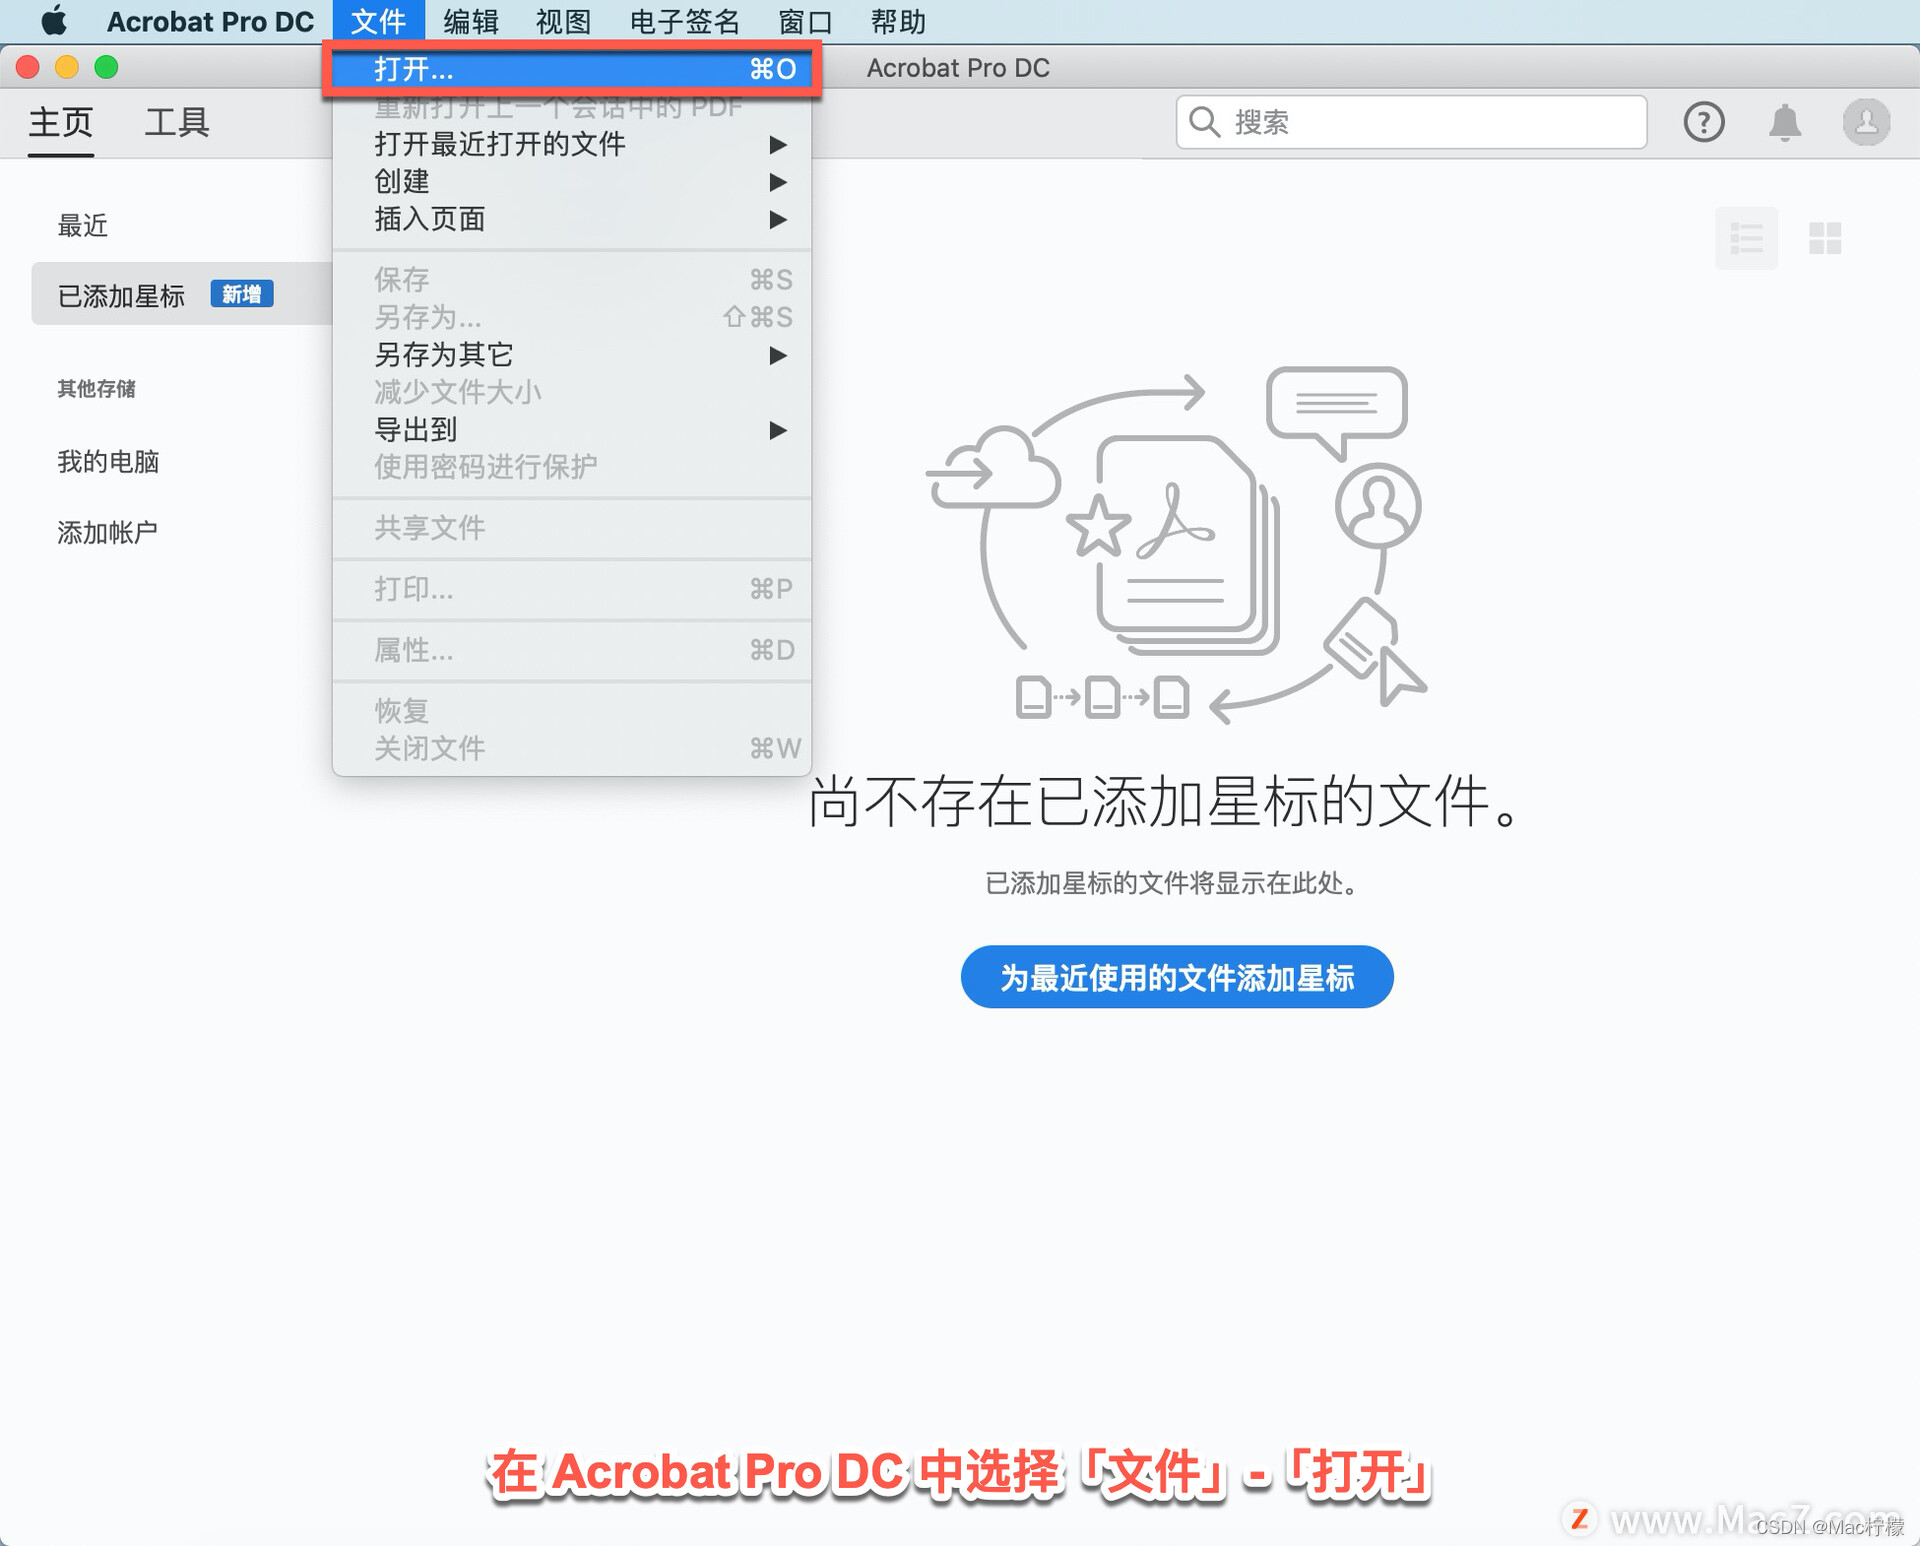This screenshot has width=1920, height=1546.
Task: Expand the 插入页面 submenu
Action: 572,219
